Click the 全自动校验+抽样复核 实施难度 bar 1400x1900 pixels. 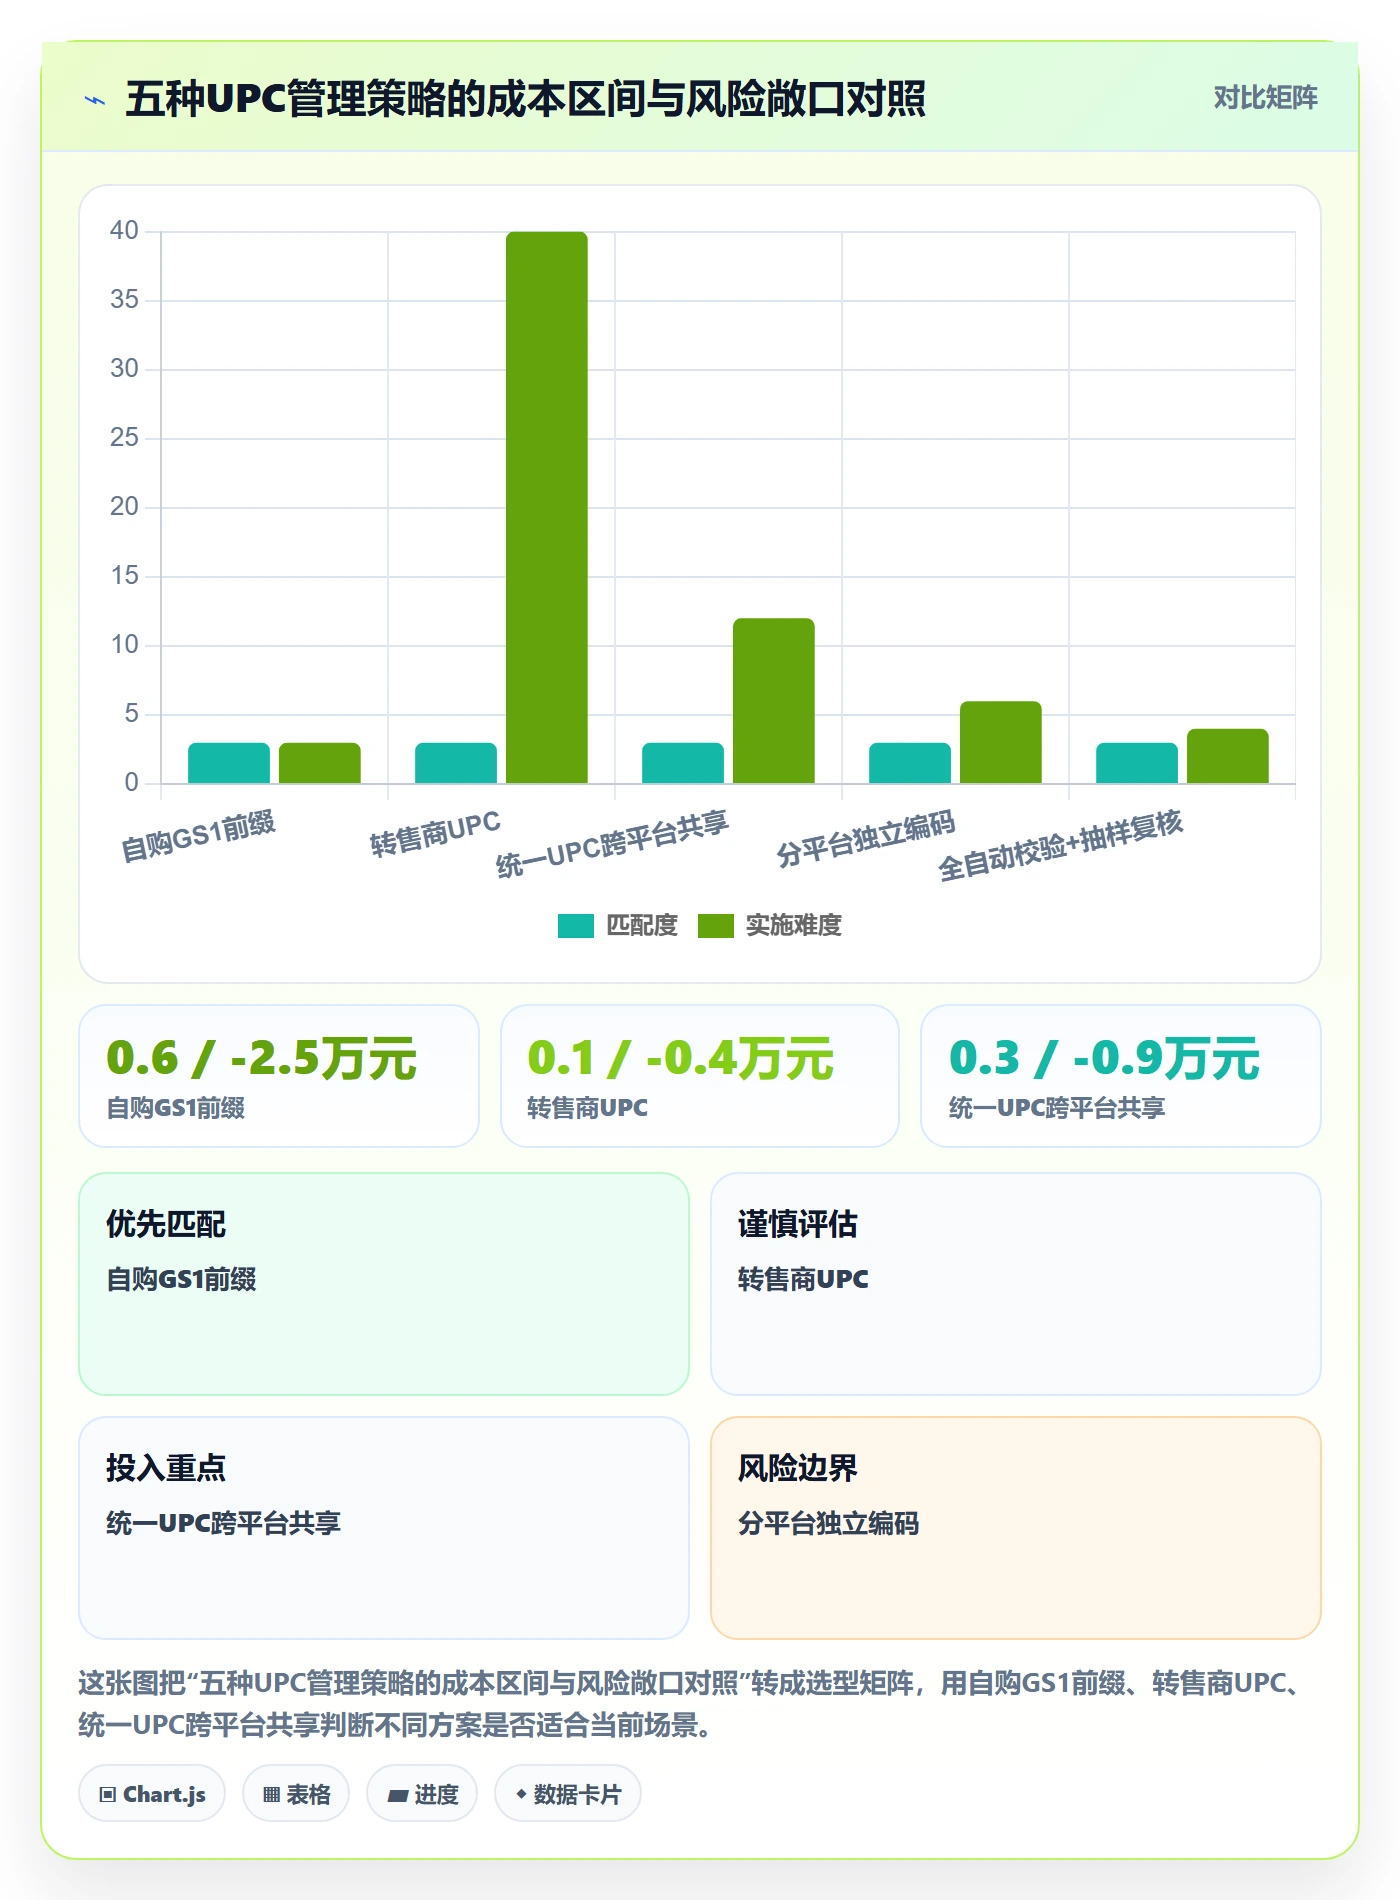pyautogui.click(x=1228, y=756)
